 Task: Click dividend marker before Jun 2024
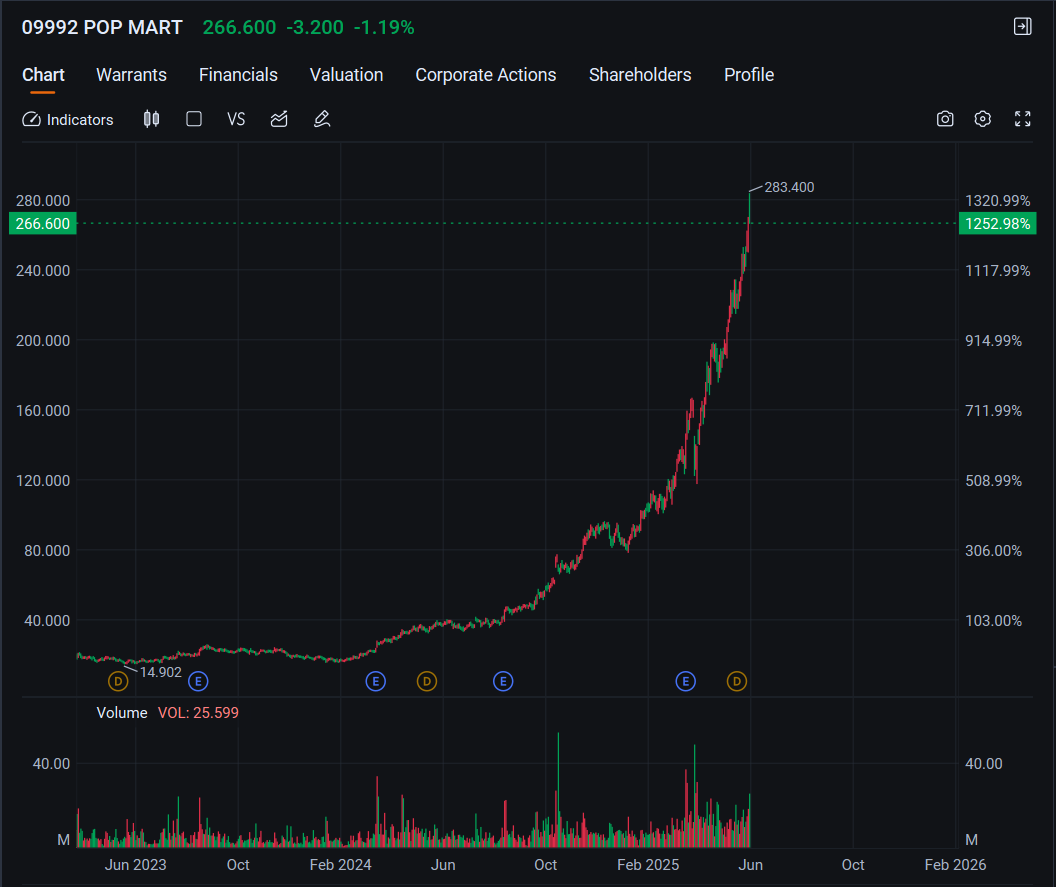427,682
